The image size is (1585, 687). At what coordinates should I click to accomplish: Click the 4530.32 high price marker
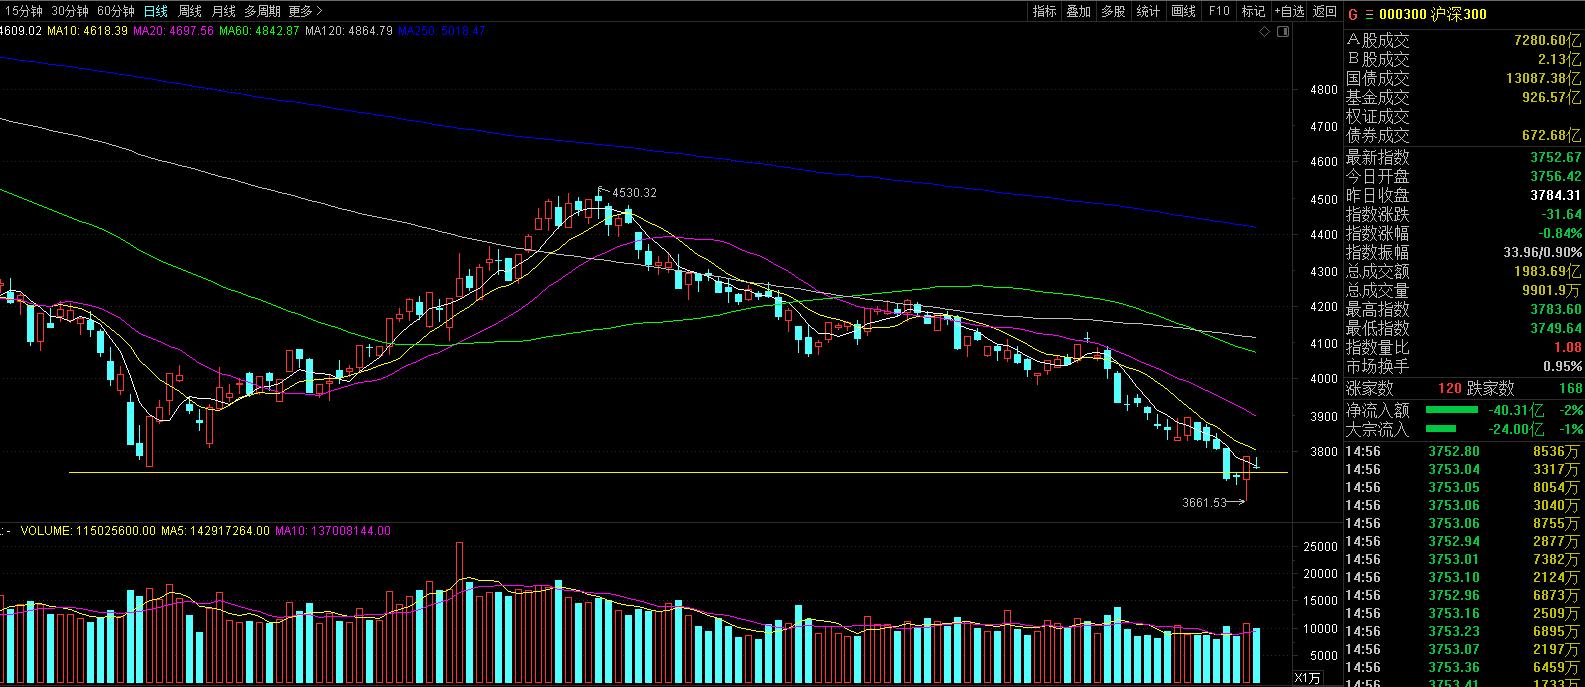(x=634, y=192)
